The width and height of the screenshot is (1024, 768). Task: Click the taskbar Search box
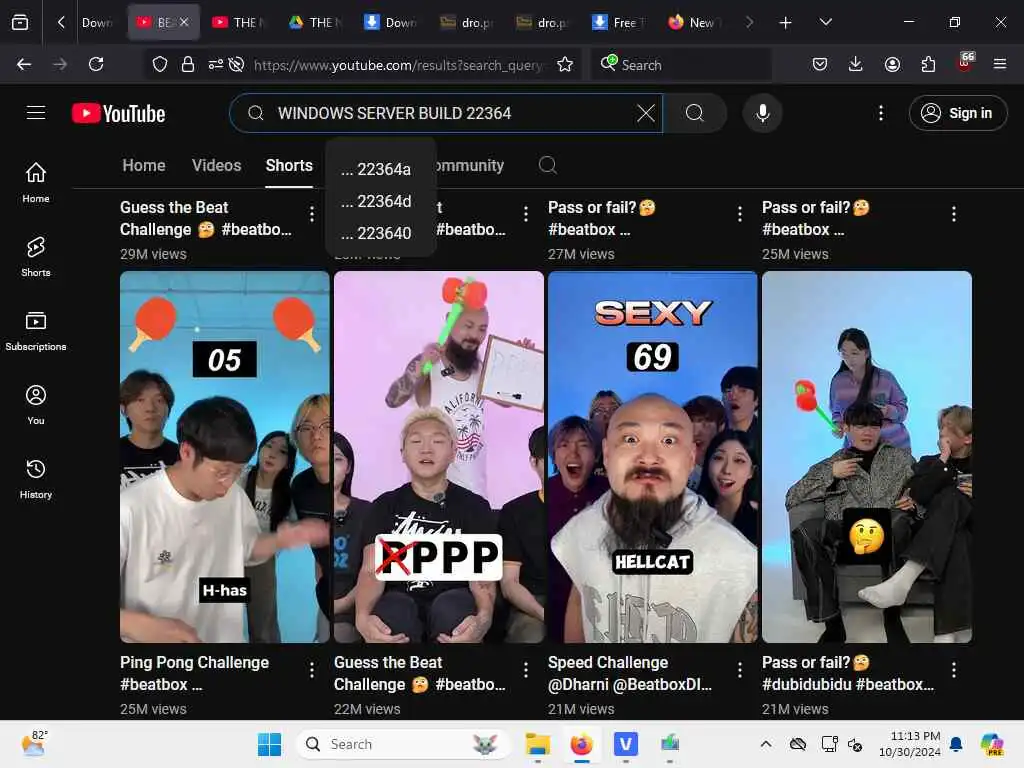403,744
